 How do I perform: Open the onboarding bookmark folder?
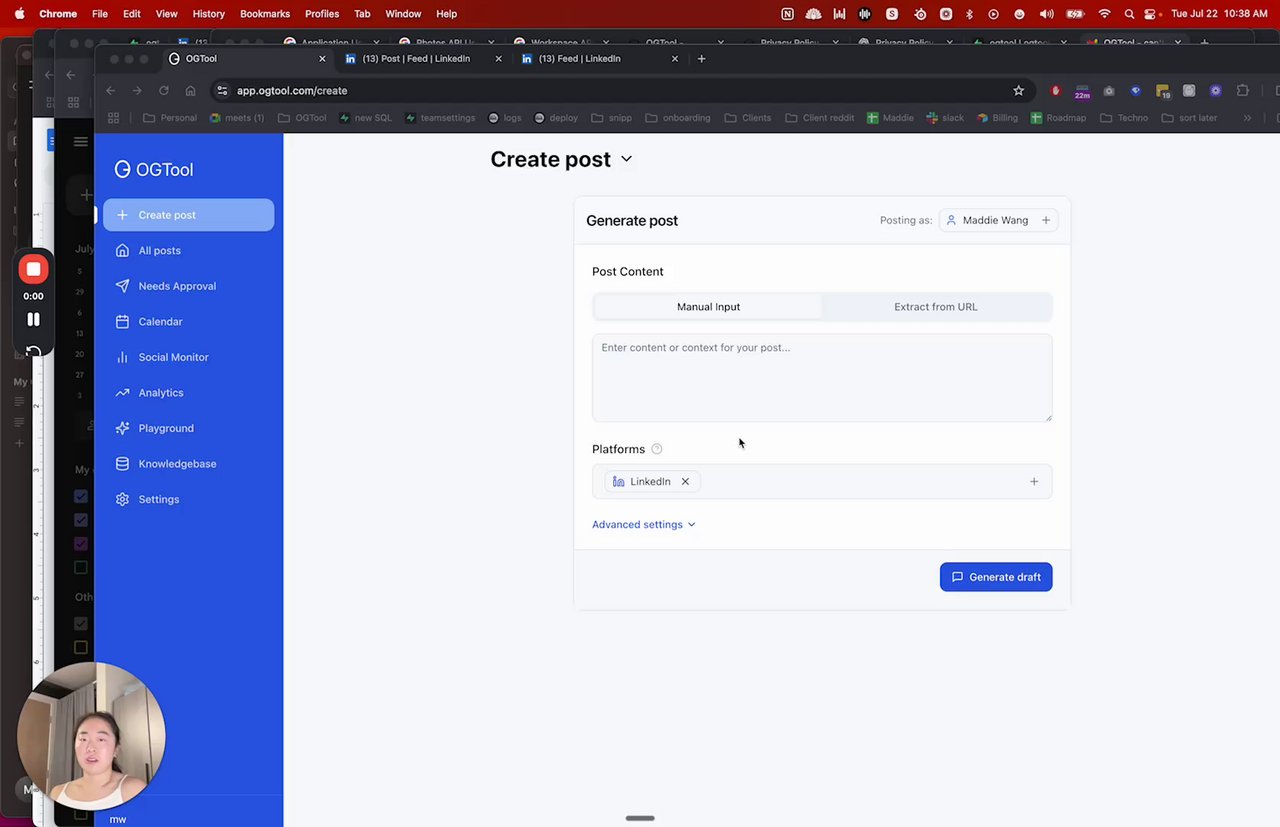pyautogui.click(x=678, y=118)
